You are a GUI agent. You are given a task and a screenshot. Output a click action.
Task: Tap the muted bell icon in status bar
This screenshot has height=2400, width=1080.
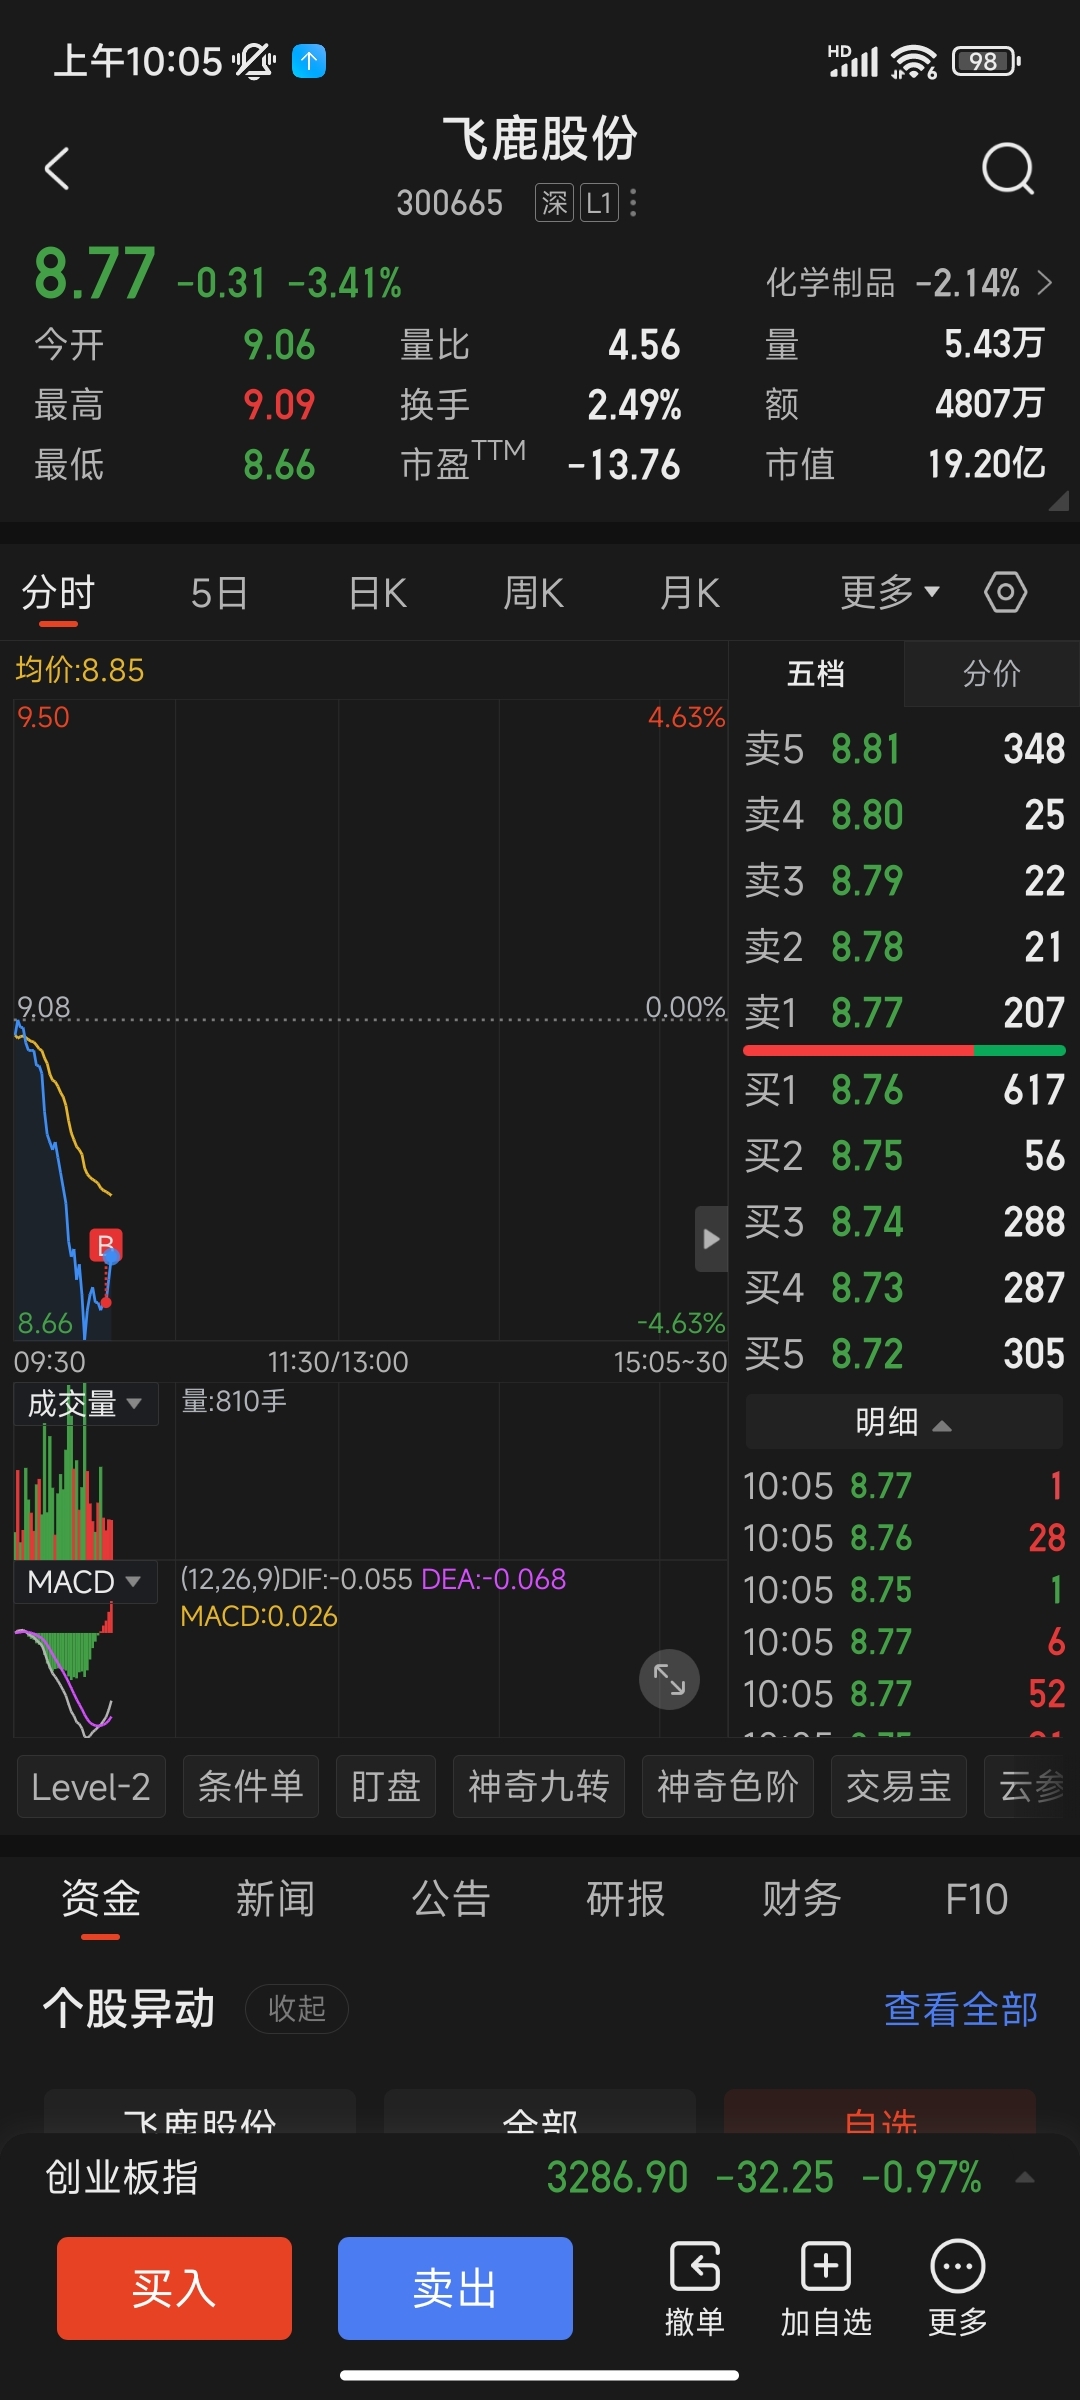pos(254,61)
